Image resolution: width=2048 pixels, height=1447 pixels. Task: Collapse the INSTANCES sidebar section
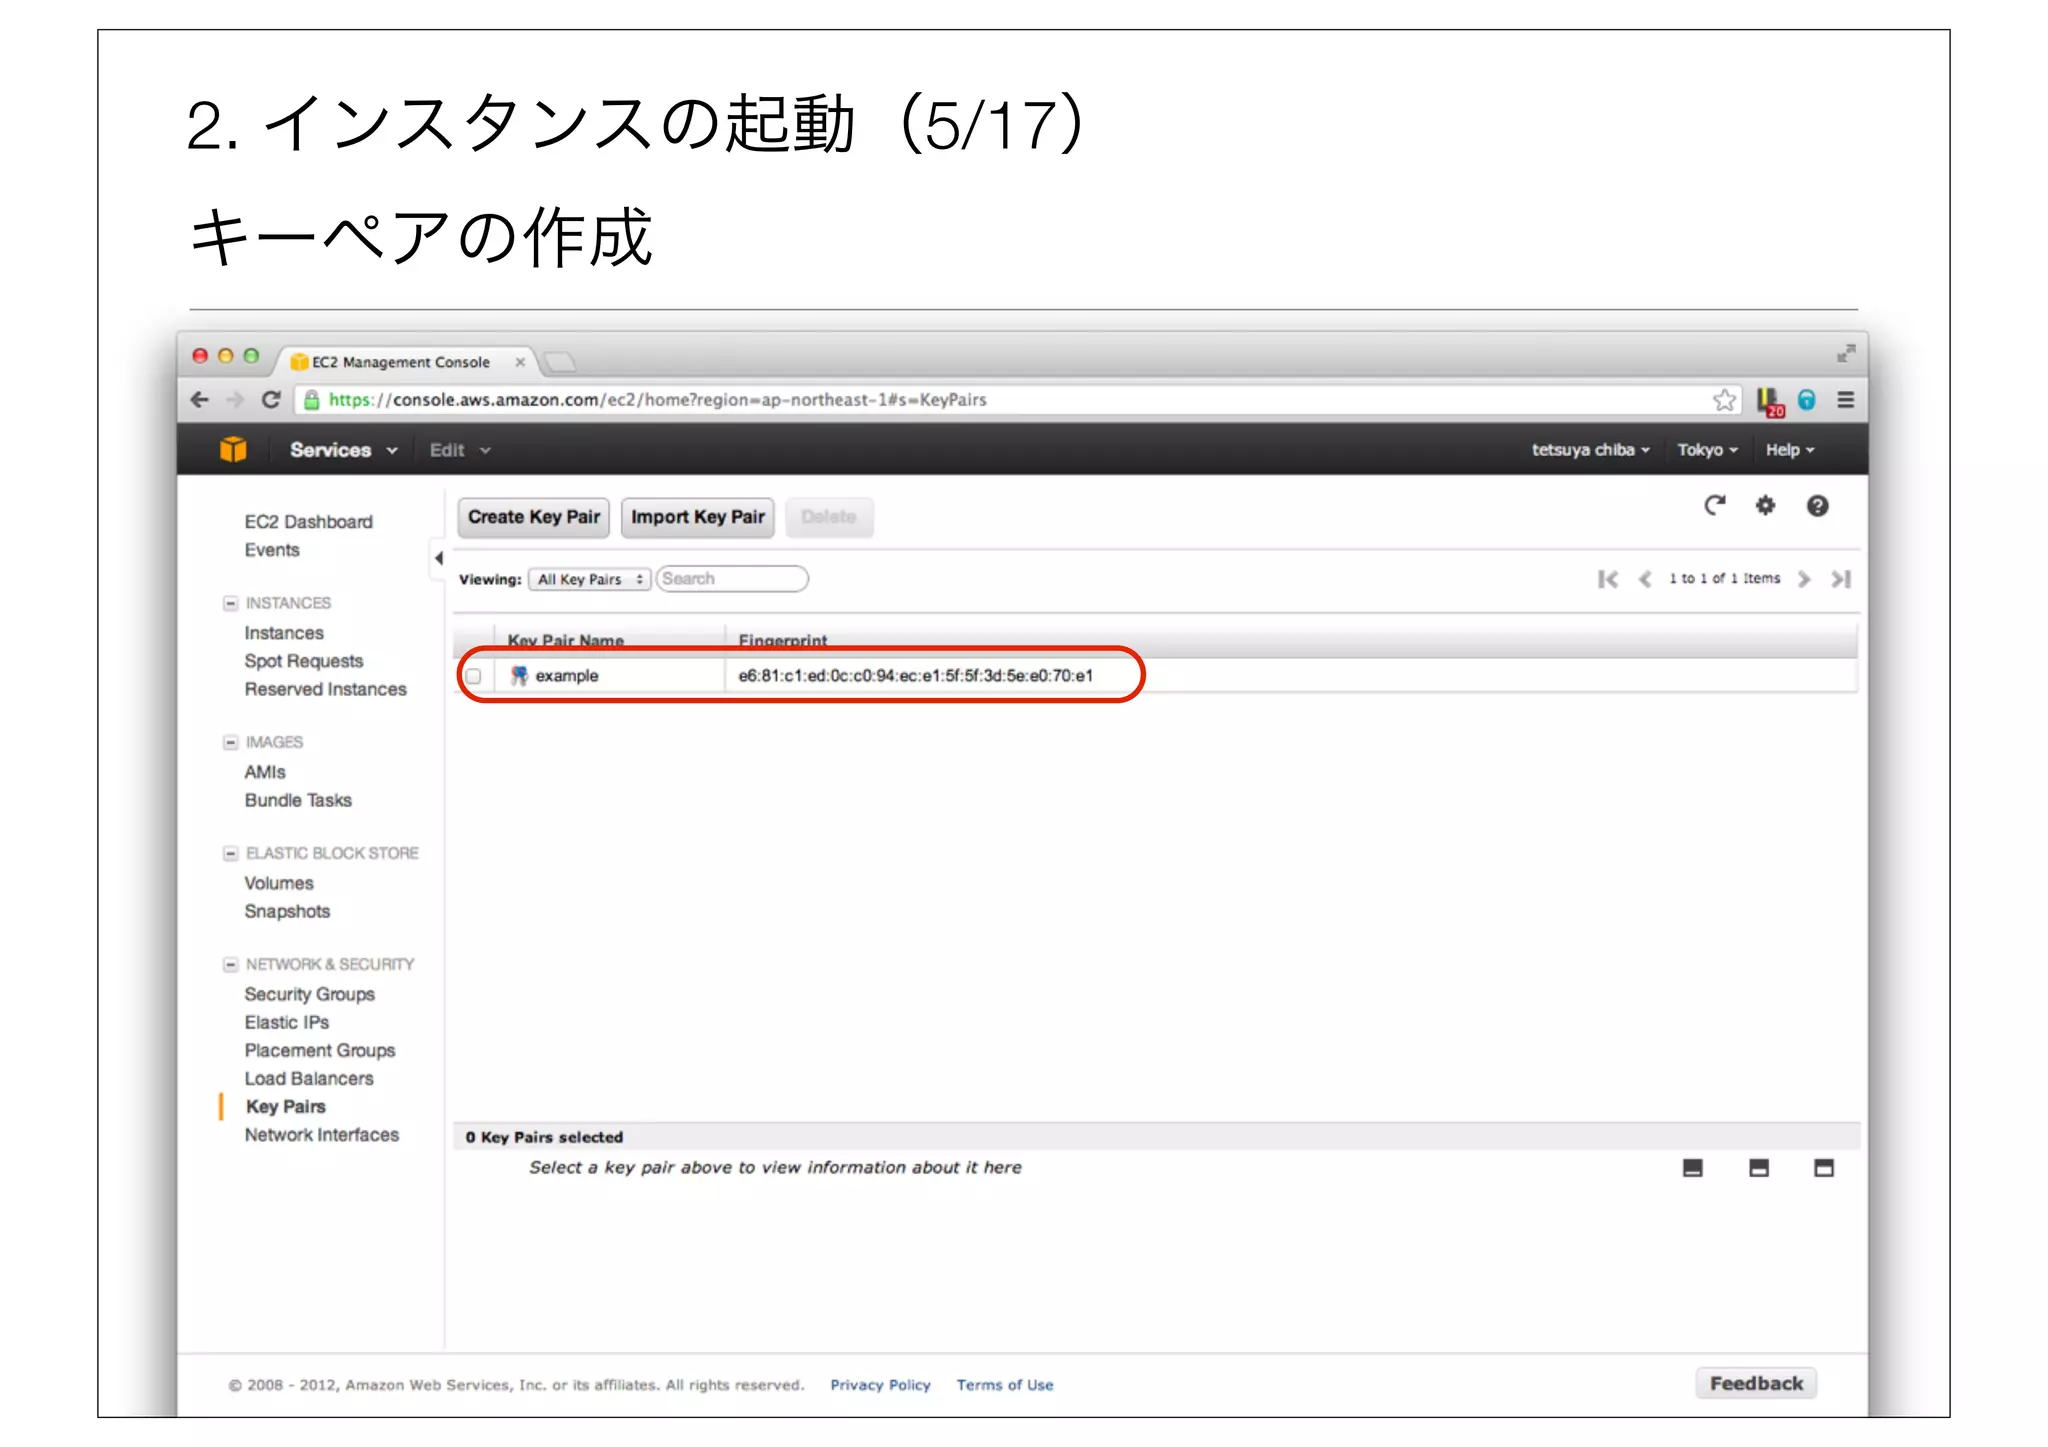[x=230, y=603]
